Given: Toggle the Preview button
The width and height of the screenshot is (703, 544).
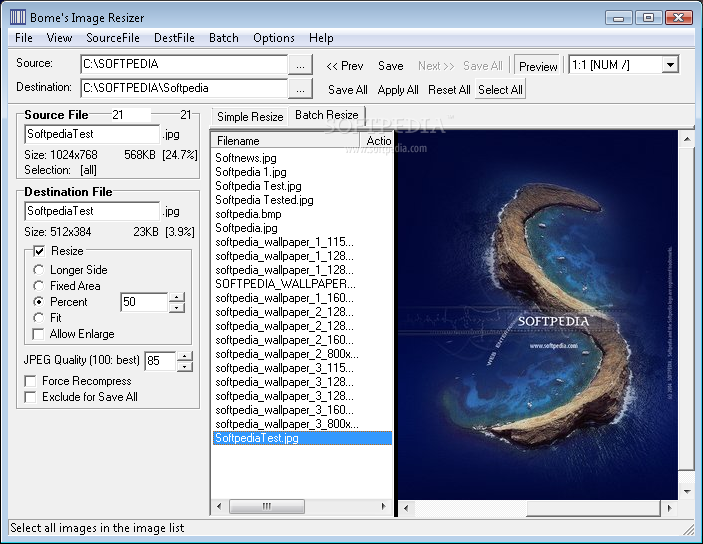Looking at the screenshot, I should click(x=538, y=66).
